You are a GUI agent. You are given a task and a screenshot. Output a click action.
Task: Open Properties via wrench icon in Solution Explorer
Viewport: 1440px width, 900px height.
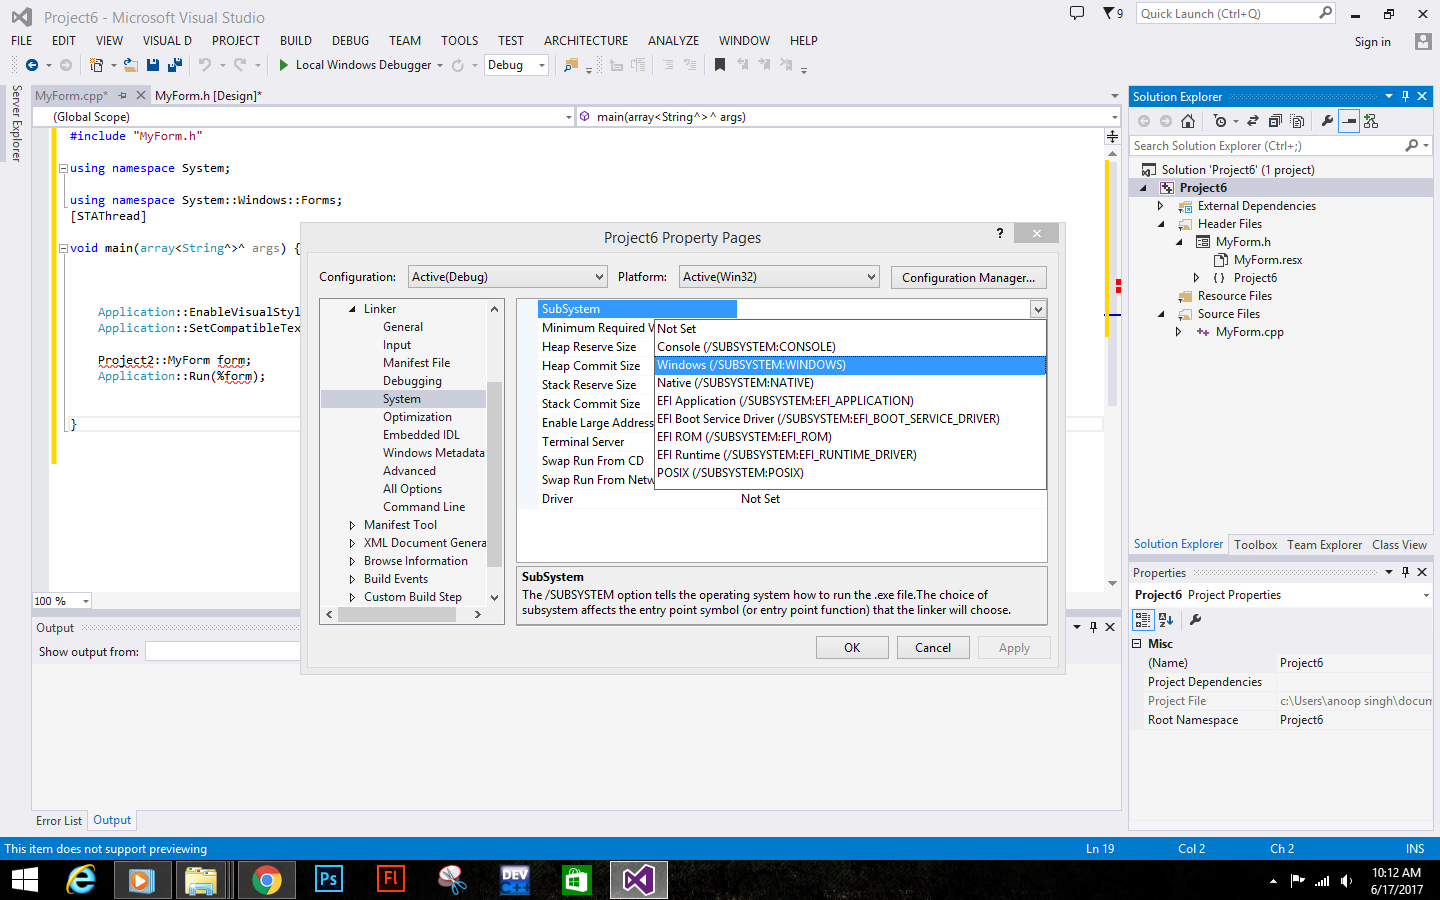1328,120
